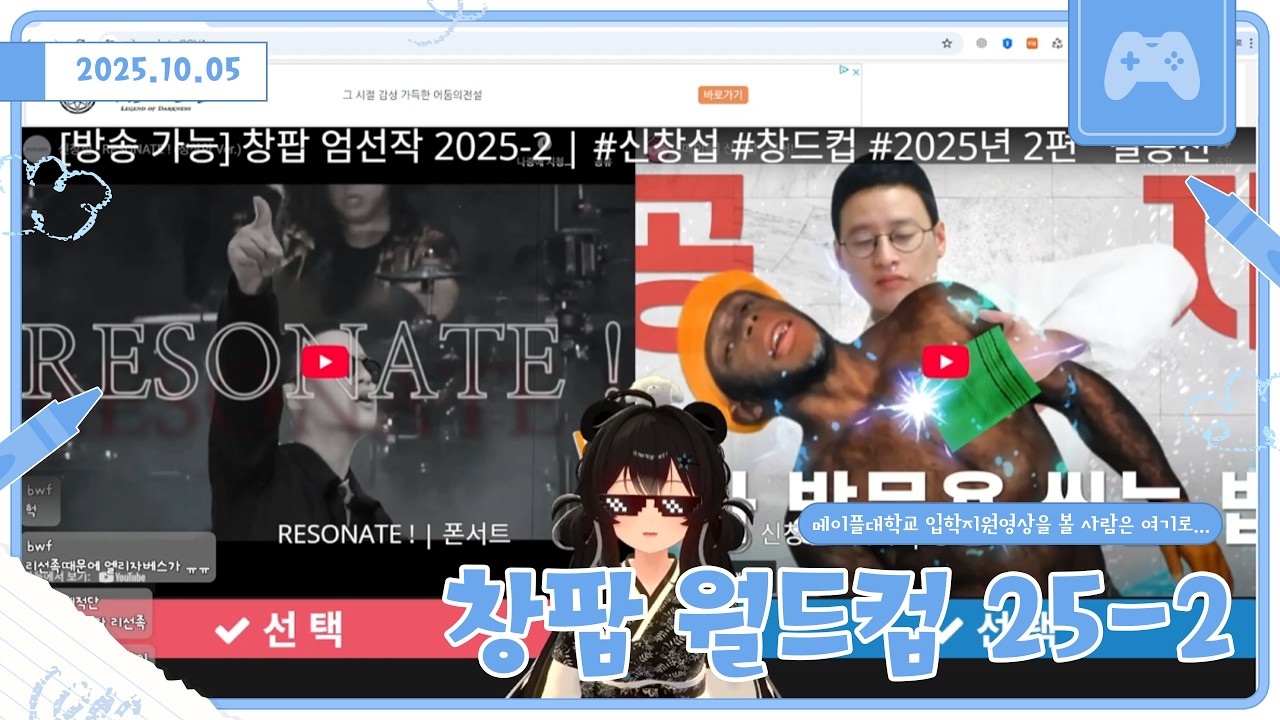Click the game controller icon badge
The height and width of the screenshot is (720, 1280).
coord(1152,65)
